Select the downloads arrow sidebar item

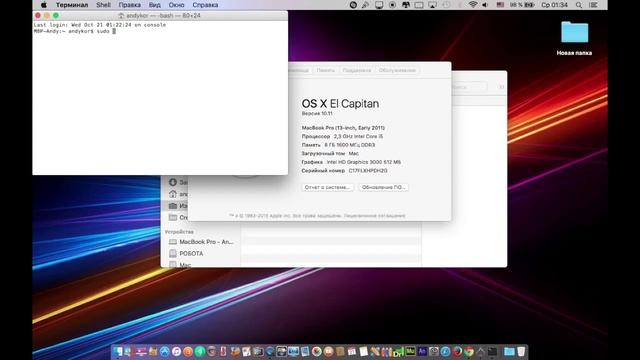point(173,182)
